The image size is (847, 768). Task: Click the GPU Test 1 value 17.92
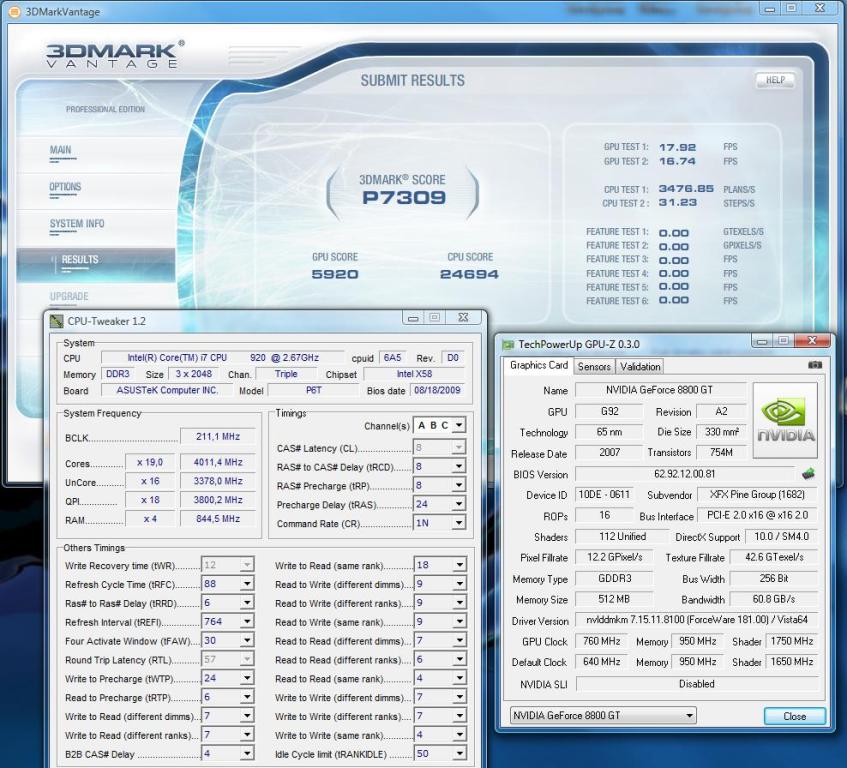pyautogui.click(x=677, y=147)
